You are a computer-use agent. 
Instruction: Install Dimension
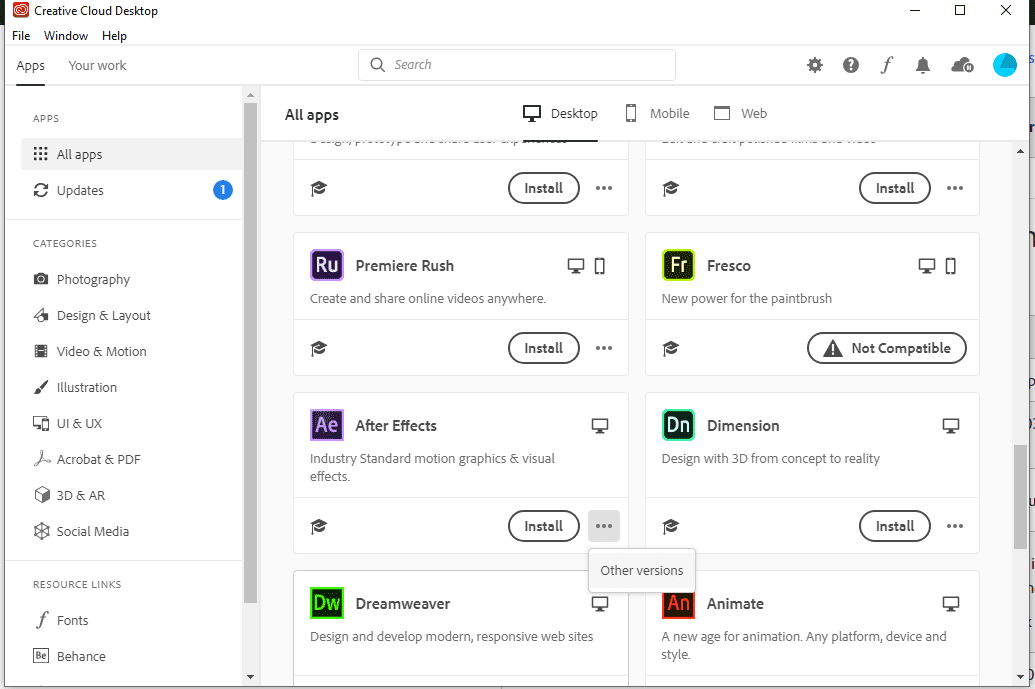coord(894,526)
